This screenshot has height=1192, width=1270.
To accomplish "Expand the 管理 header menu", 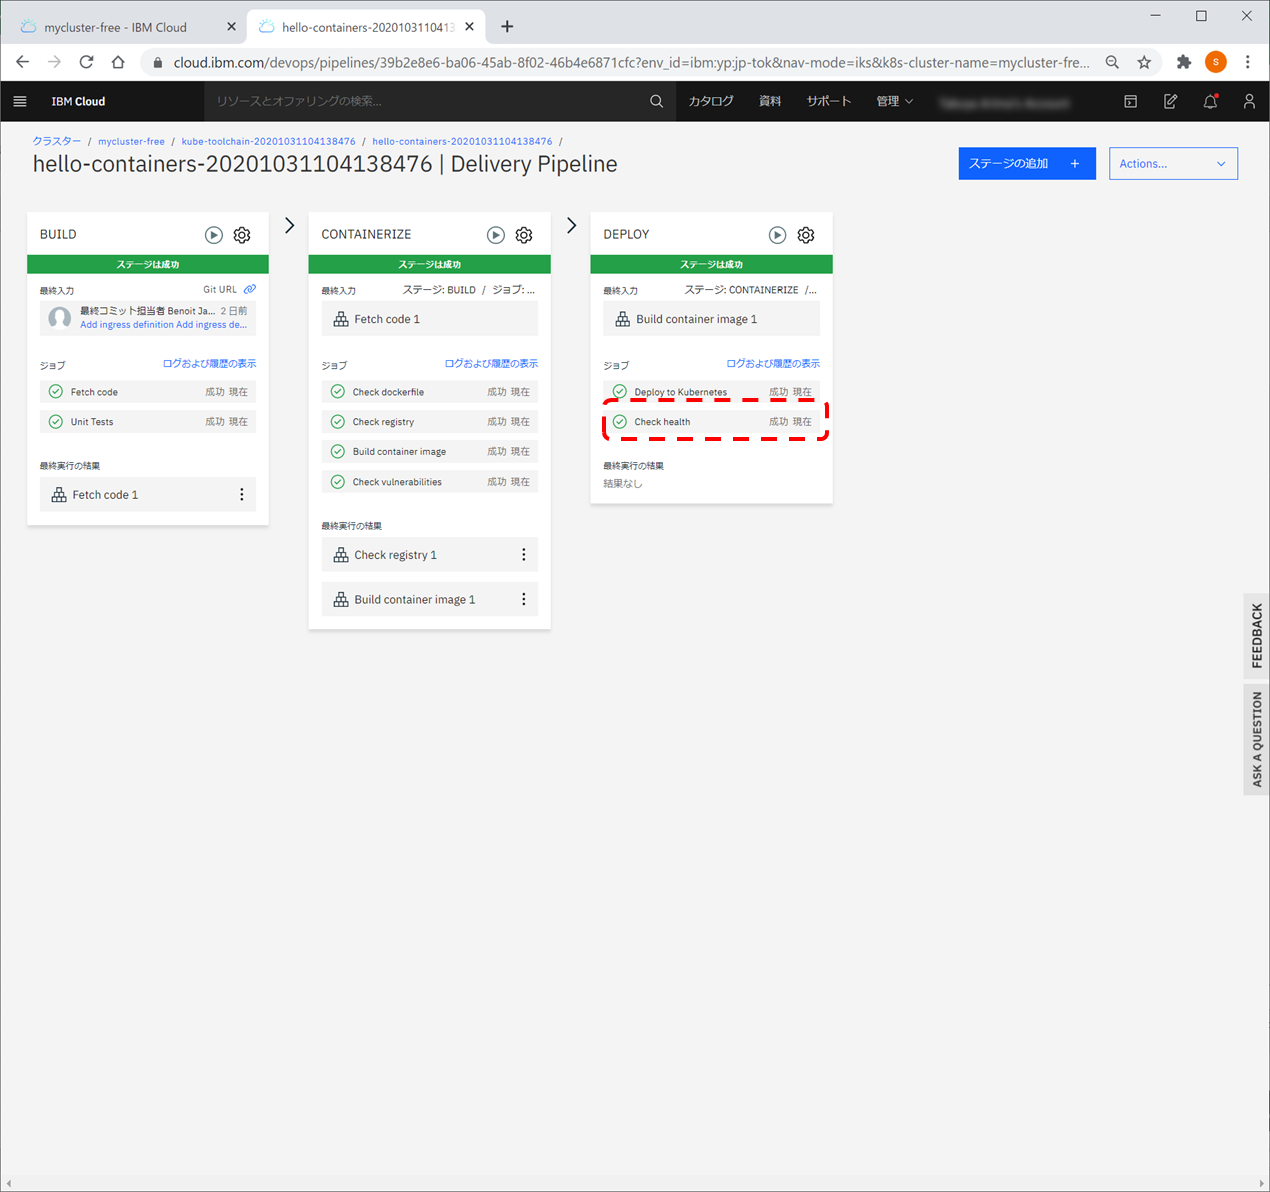I will tap(895, 101).
